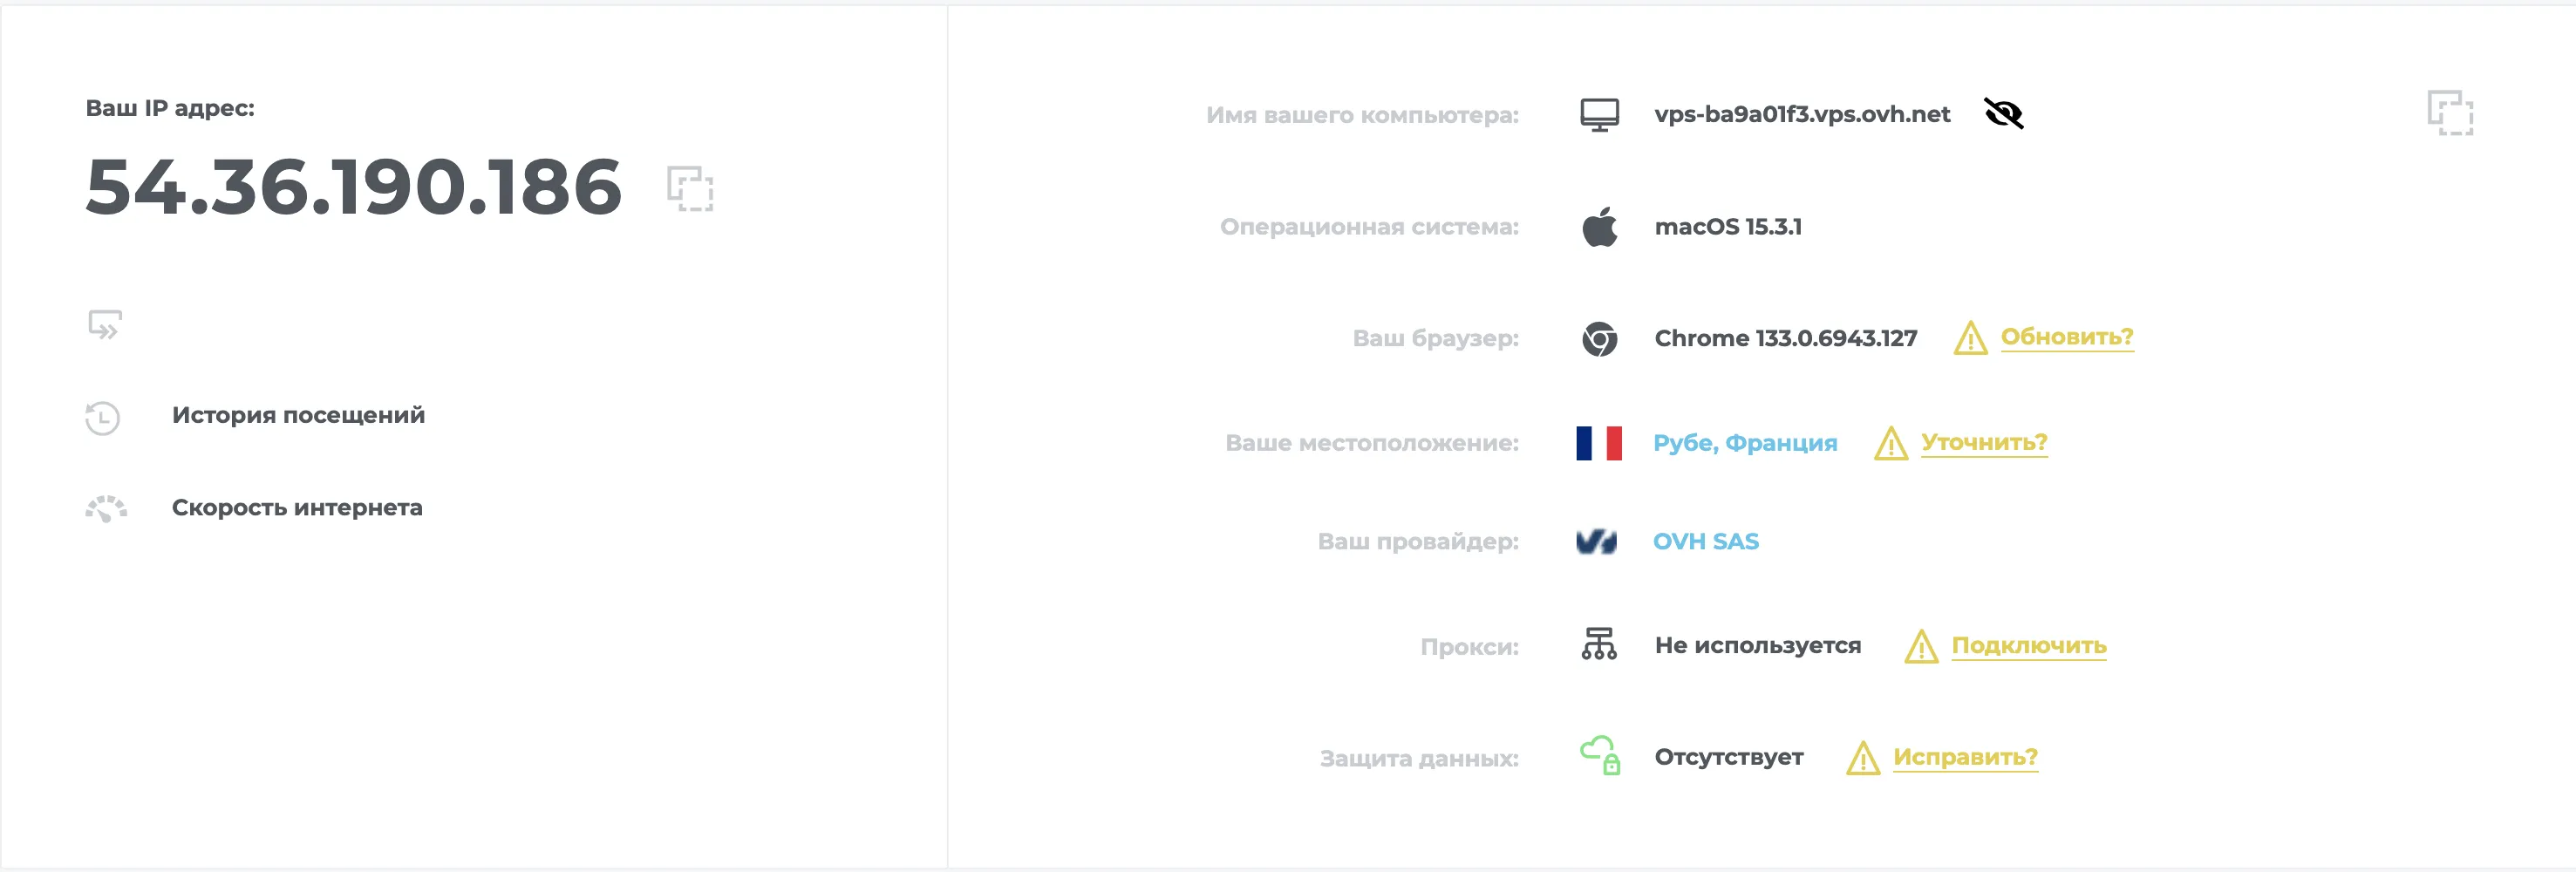Click the speedometer icon
2576x872 pixels.
106,508
